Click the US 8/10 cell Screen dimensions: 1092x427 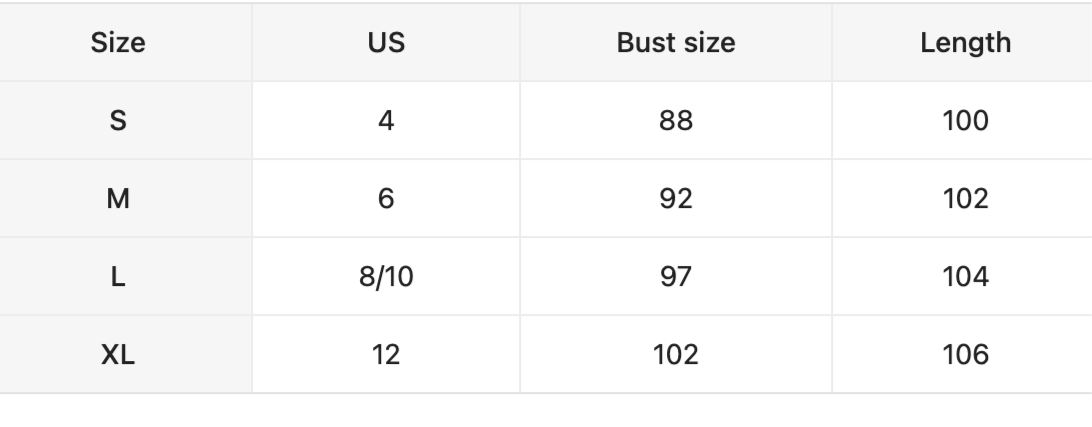[x=386, y=276]
